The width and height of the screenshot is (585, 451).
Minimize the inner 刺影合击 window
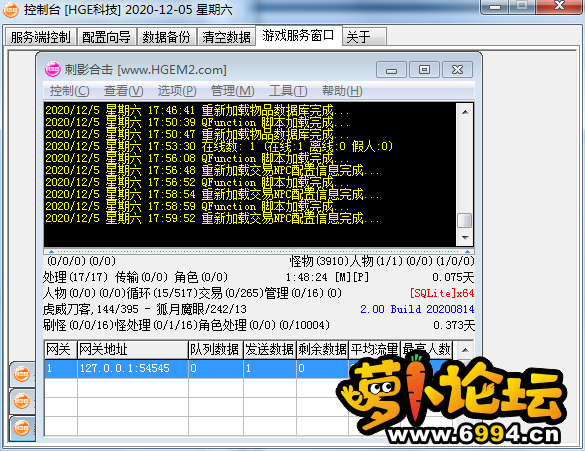391,70
